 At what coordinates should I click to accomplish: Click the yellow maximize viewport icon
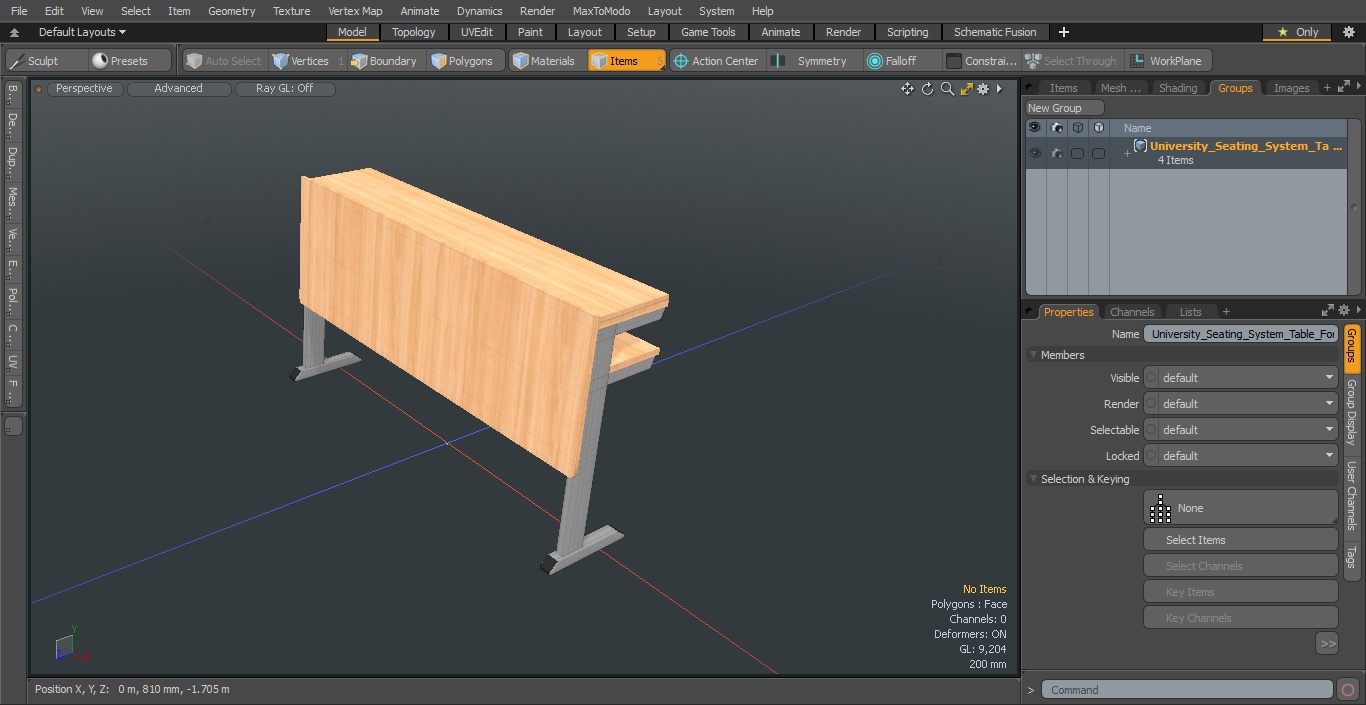point(966,89)
